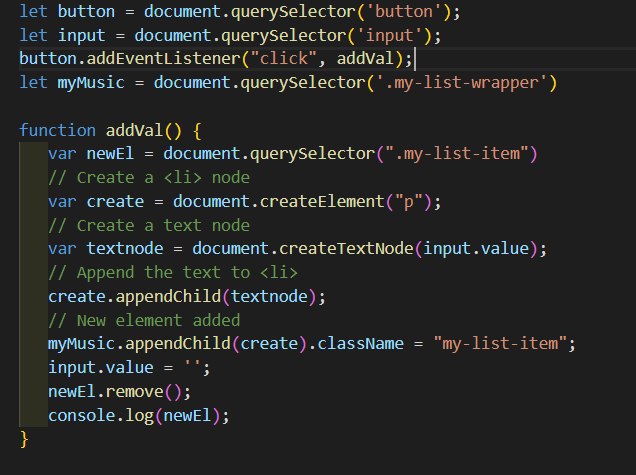Click the comment '// New element added'

[x=144, y=320]
